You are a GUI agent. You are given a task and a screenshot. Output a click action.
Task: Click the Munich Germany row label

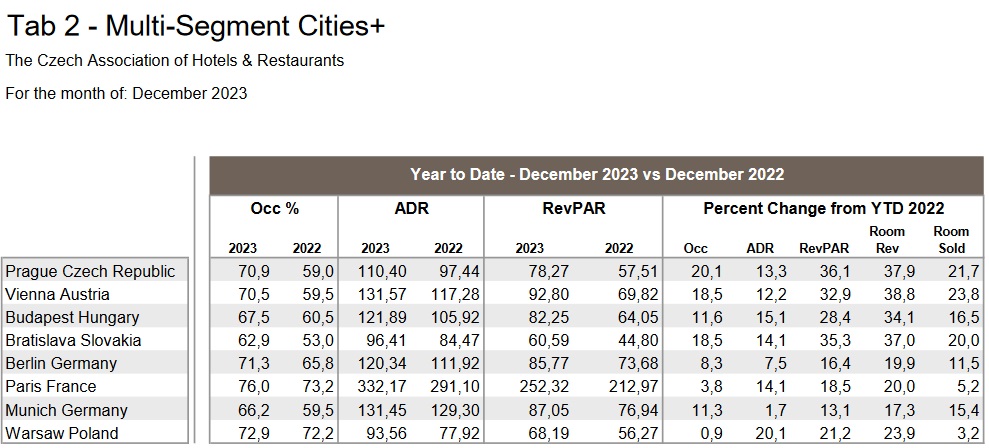click(x=66, y=410)
